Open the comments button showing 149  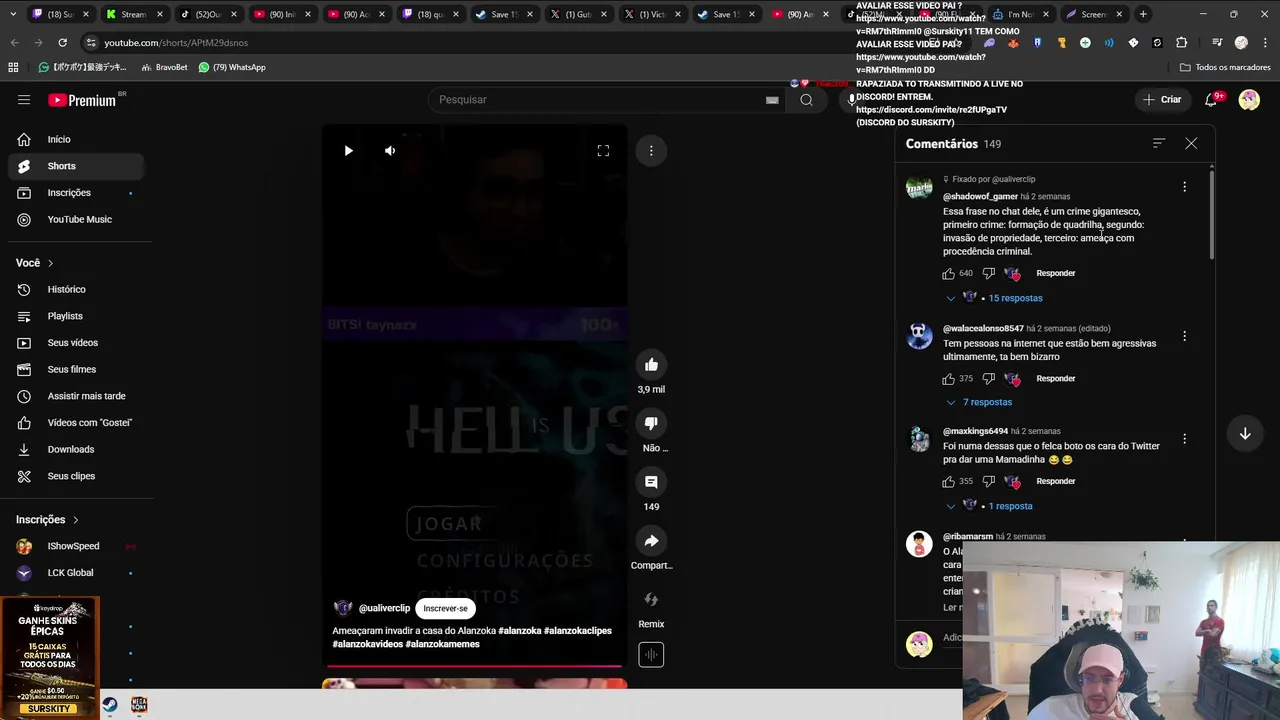point(651,482)
